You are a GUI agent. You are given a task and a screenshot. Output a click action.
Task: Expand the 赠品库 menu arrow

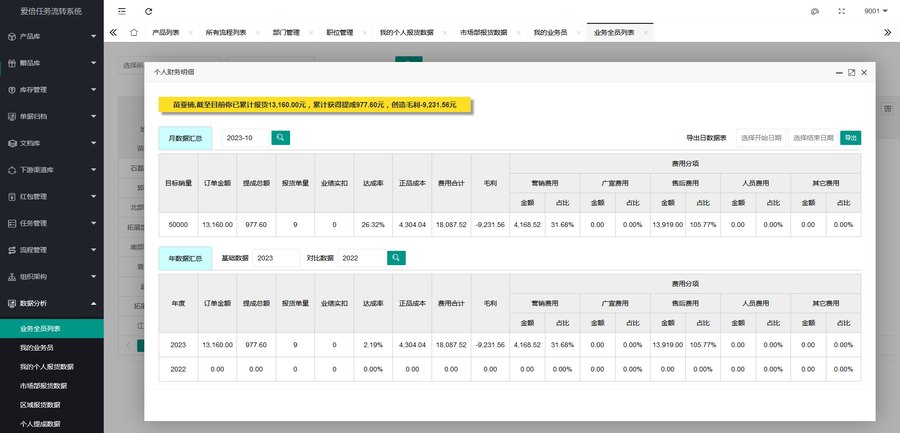pyautogui.click(x=94, y=63)
